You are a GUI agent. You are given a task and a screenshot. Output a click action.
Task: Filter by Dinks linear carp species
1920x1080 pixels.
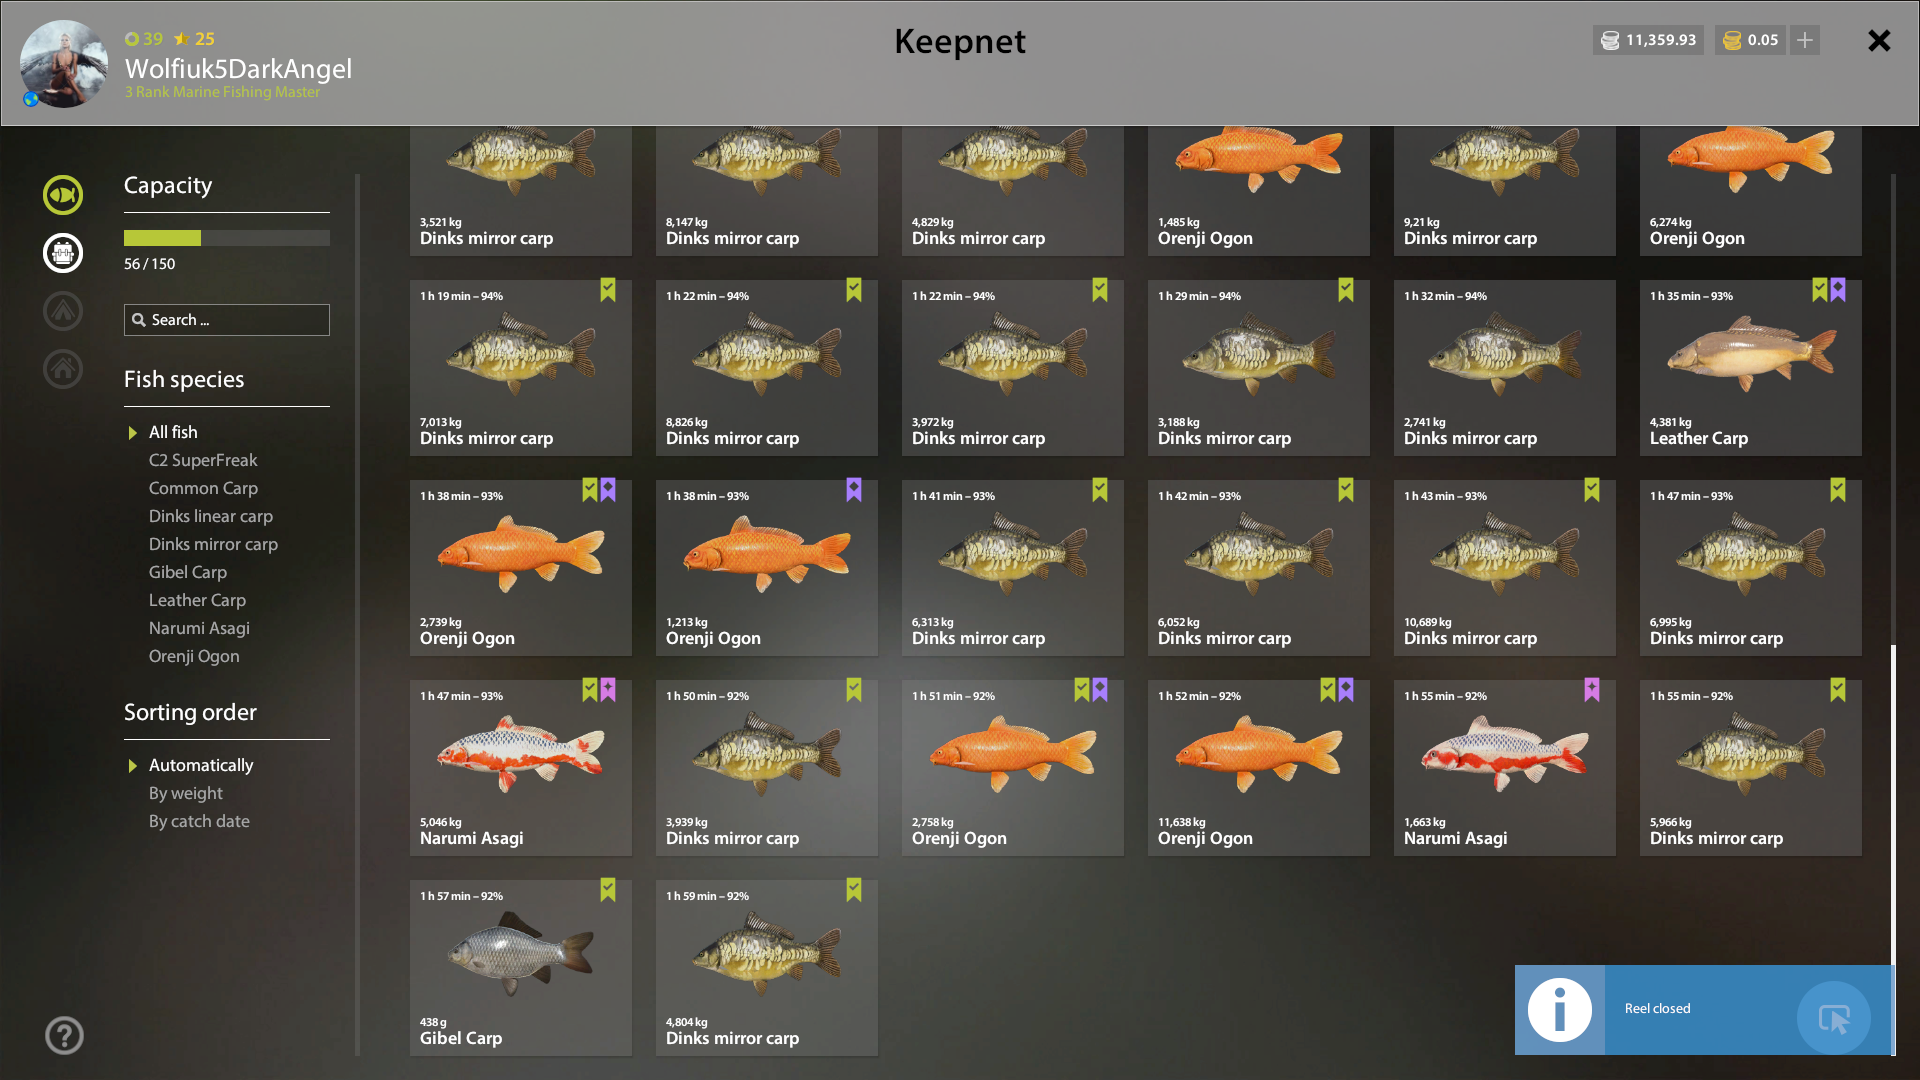point(211,516)
